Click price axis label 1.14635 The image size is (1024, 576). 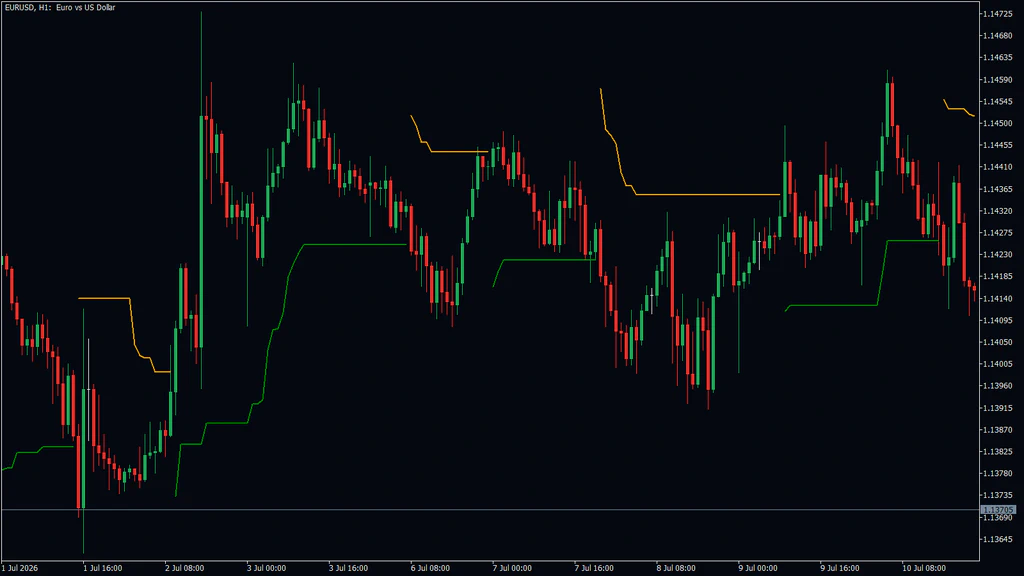(x=998, y=57)
